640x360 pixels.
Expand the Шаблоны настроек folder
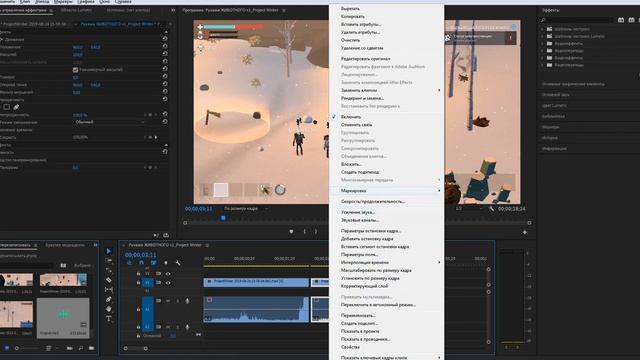point(542,29)
